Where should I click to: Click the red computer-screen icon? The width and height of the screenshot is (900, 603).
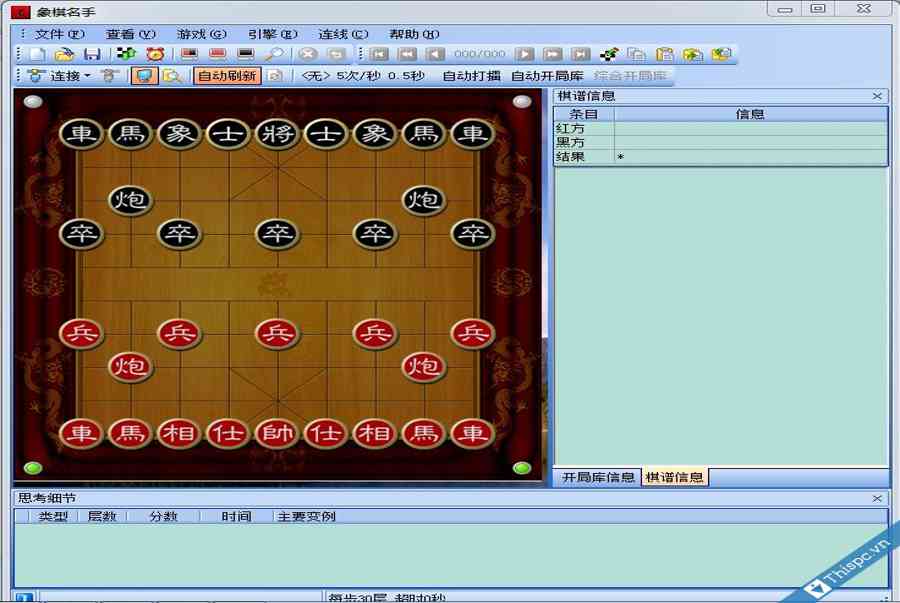pos(217,55)
